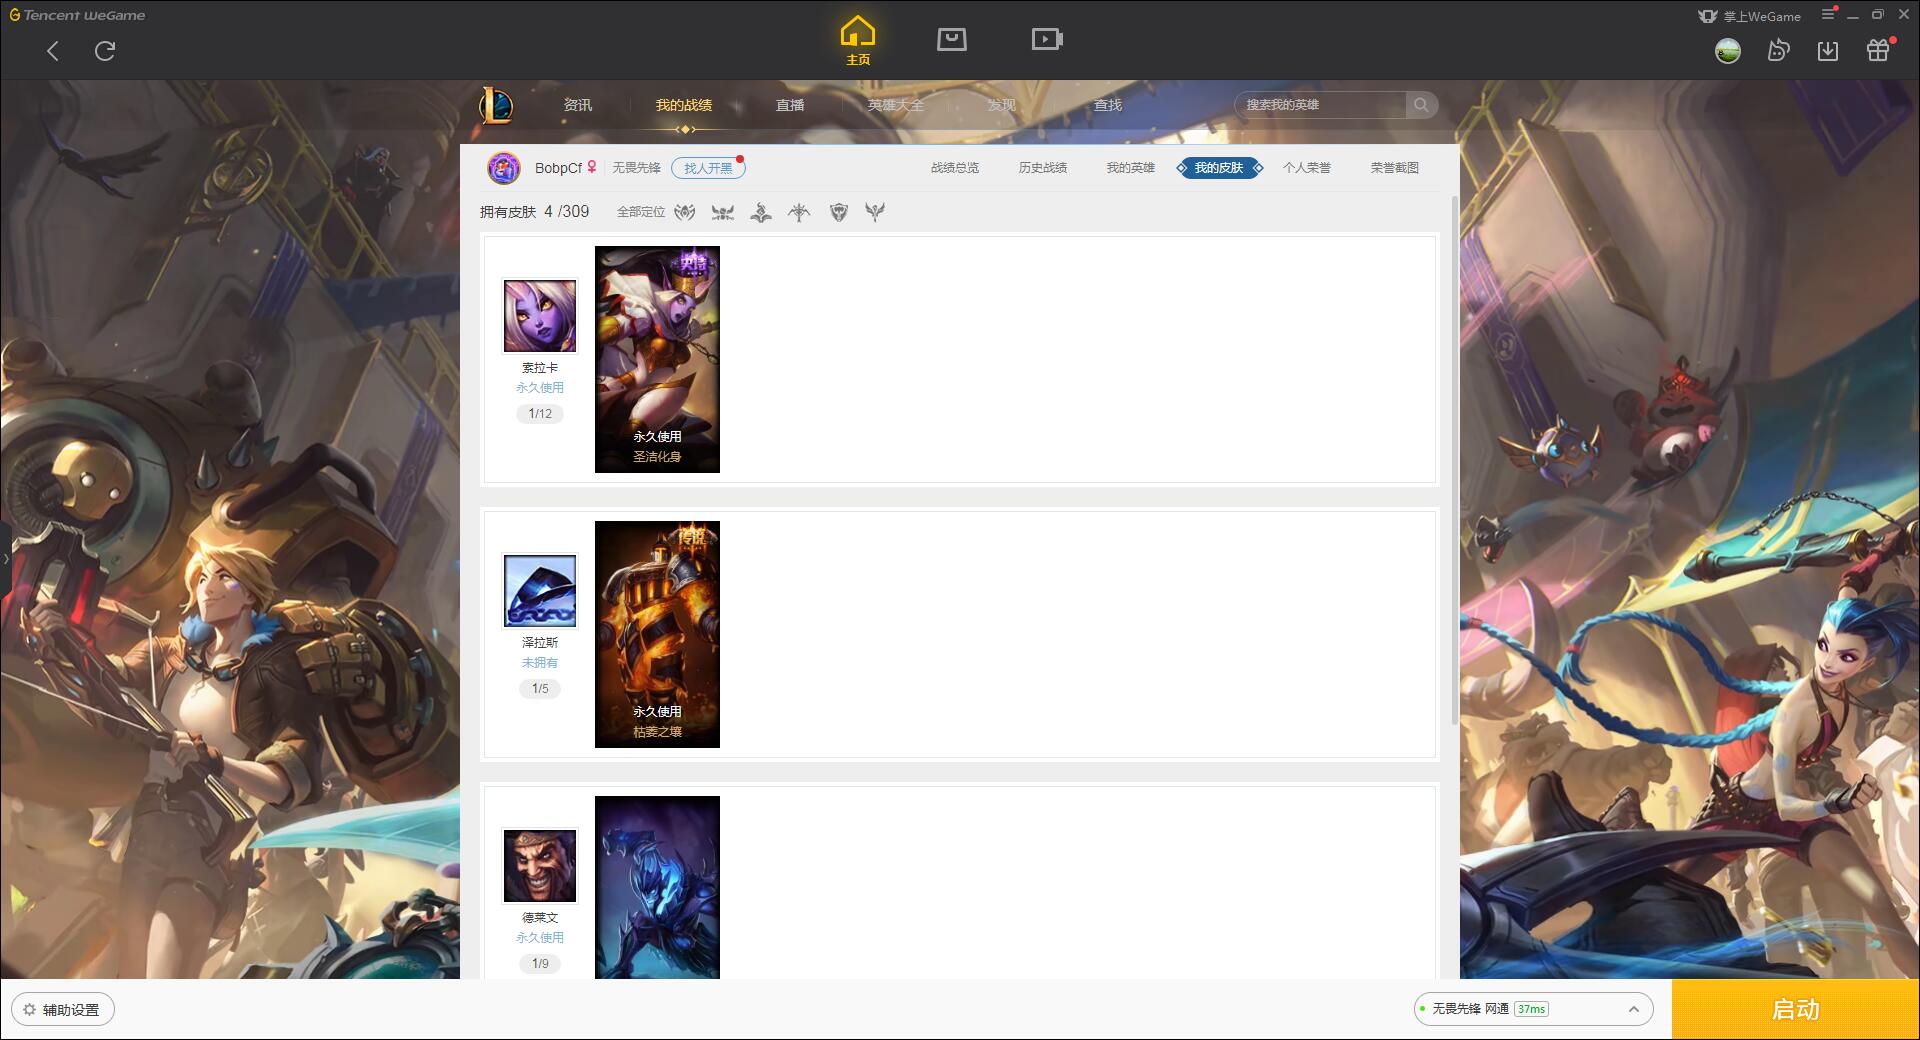Open the 个人荣誉 sub-tab
This screenshot has height=1040, width=1920.
(x=1307, y=168)
